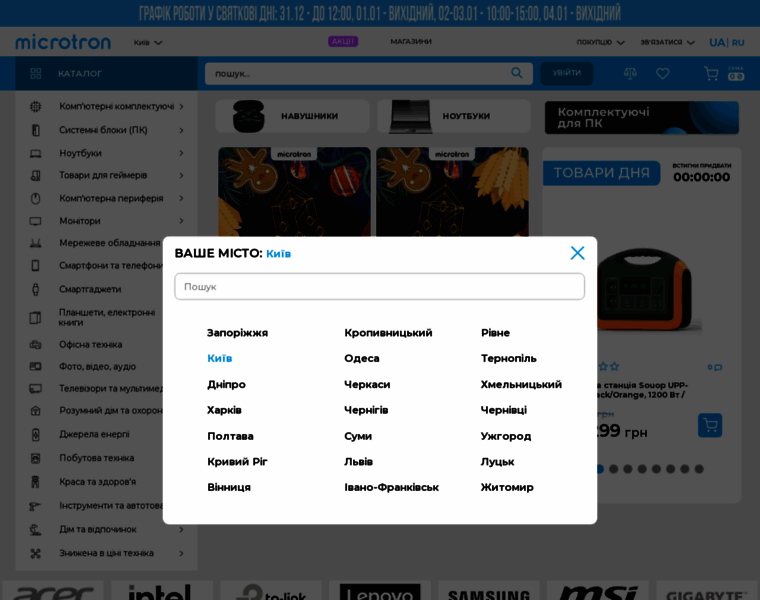
Task: Pick Рівне city
Action: [x=495, y=333]
